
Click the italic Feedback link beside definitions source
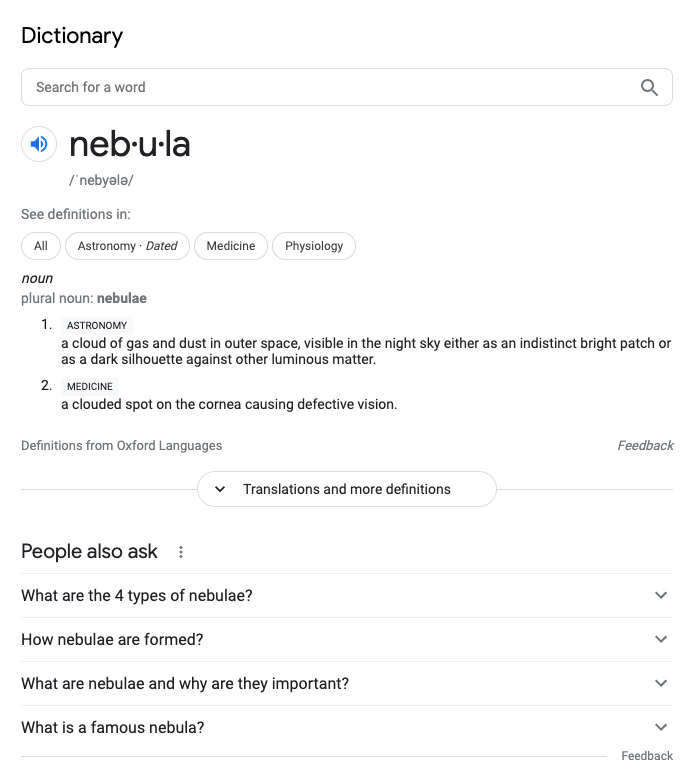coord(645,446)
